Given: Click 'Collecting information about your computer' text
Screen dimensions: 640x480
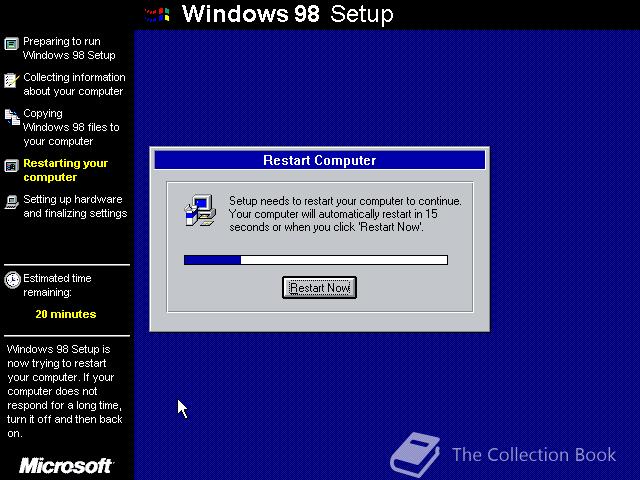Looking at the screenshot, I should [x=74, y=84].
